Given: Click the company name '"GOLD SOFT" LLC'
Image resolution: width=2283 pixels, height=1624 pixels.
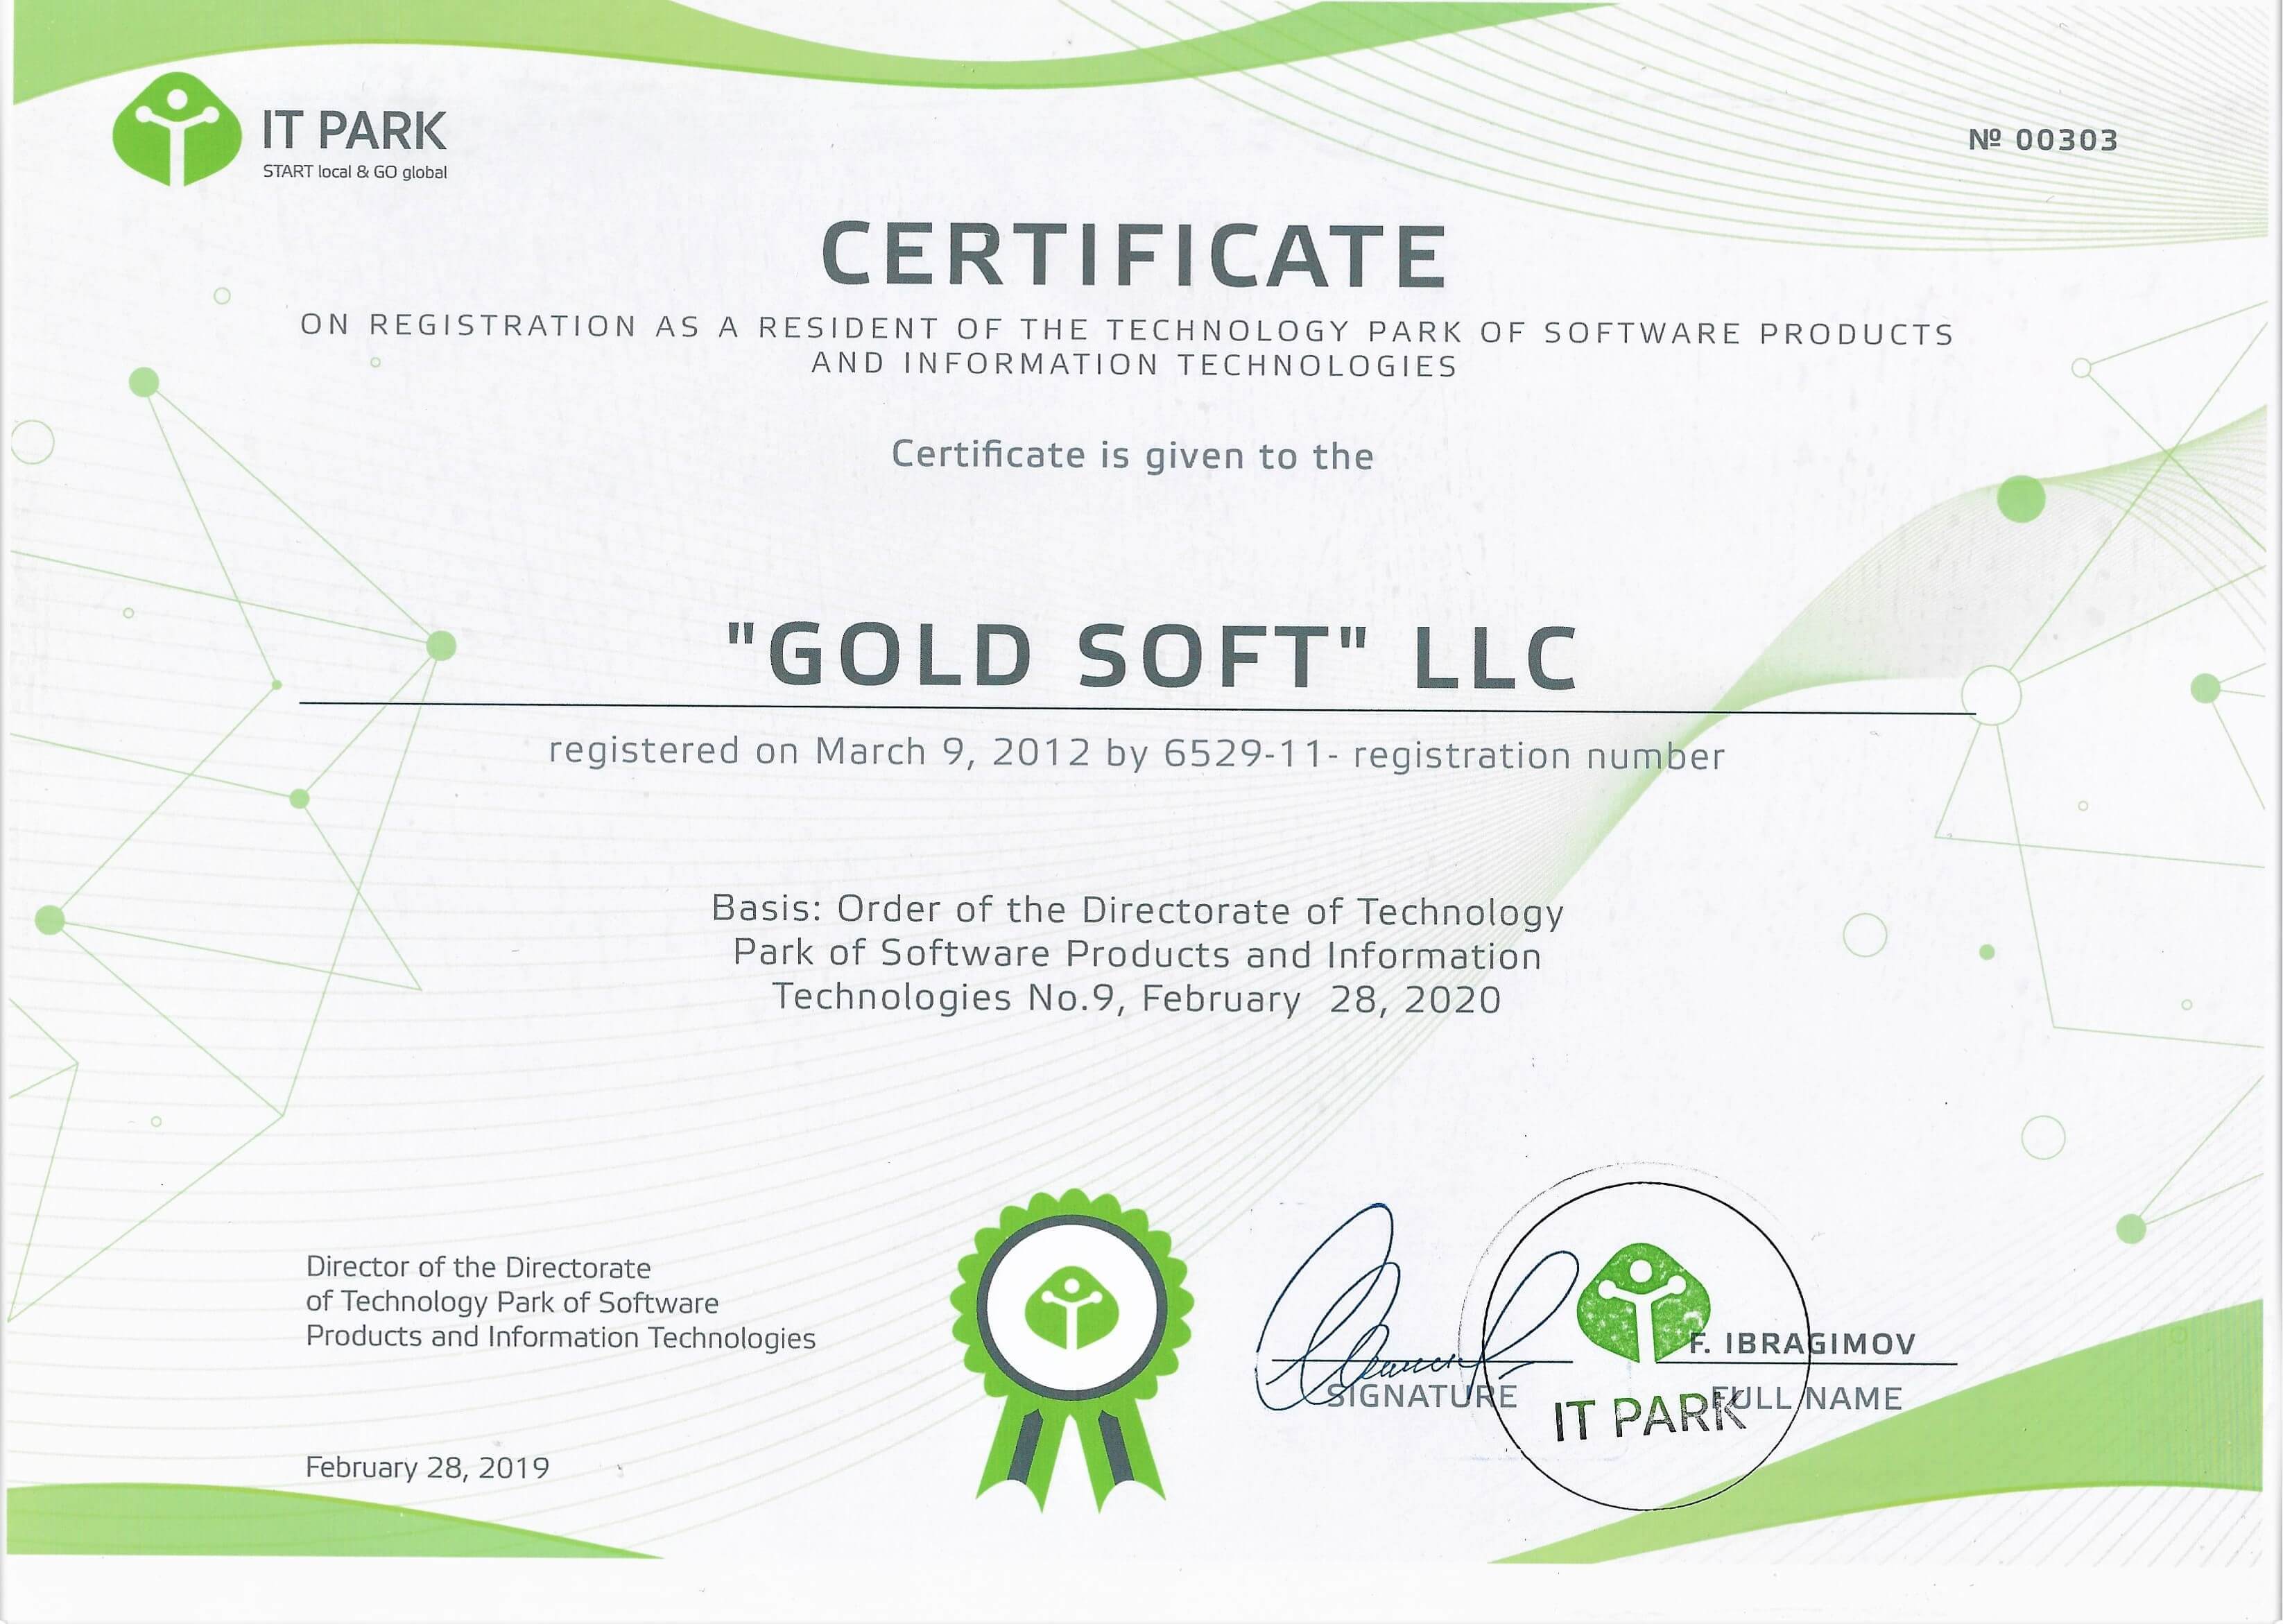Looking at the screenshot, I should tap(1152, 656).
